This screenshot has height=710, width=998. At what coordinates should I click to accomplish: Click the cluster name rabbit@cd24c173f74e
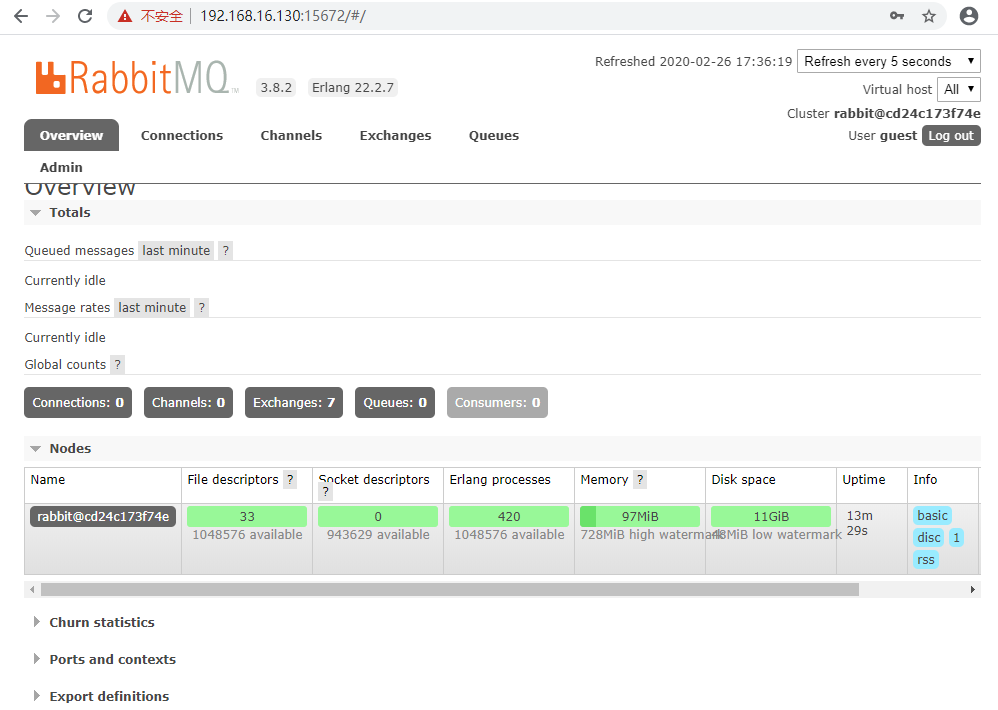coord(907,113)
